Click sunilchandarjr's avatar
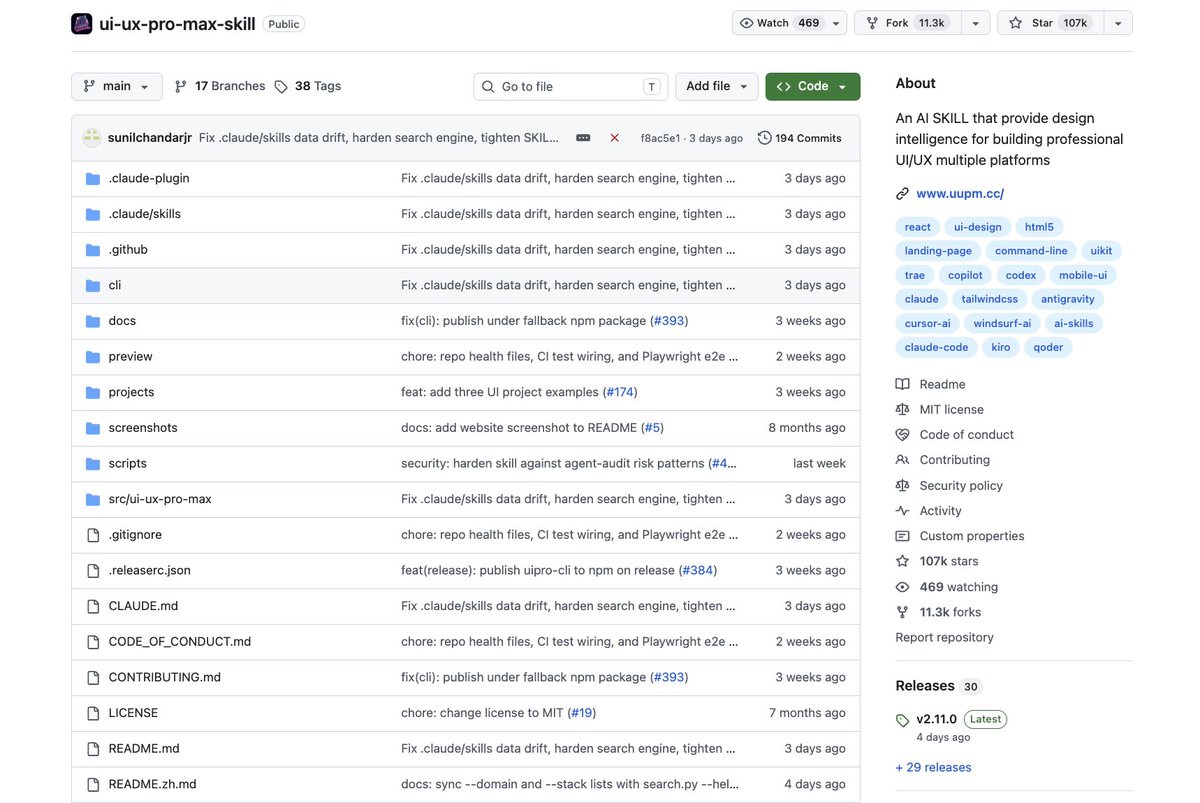This screenshot has height=803, width=1200. tap(92, 138)
